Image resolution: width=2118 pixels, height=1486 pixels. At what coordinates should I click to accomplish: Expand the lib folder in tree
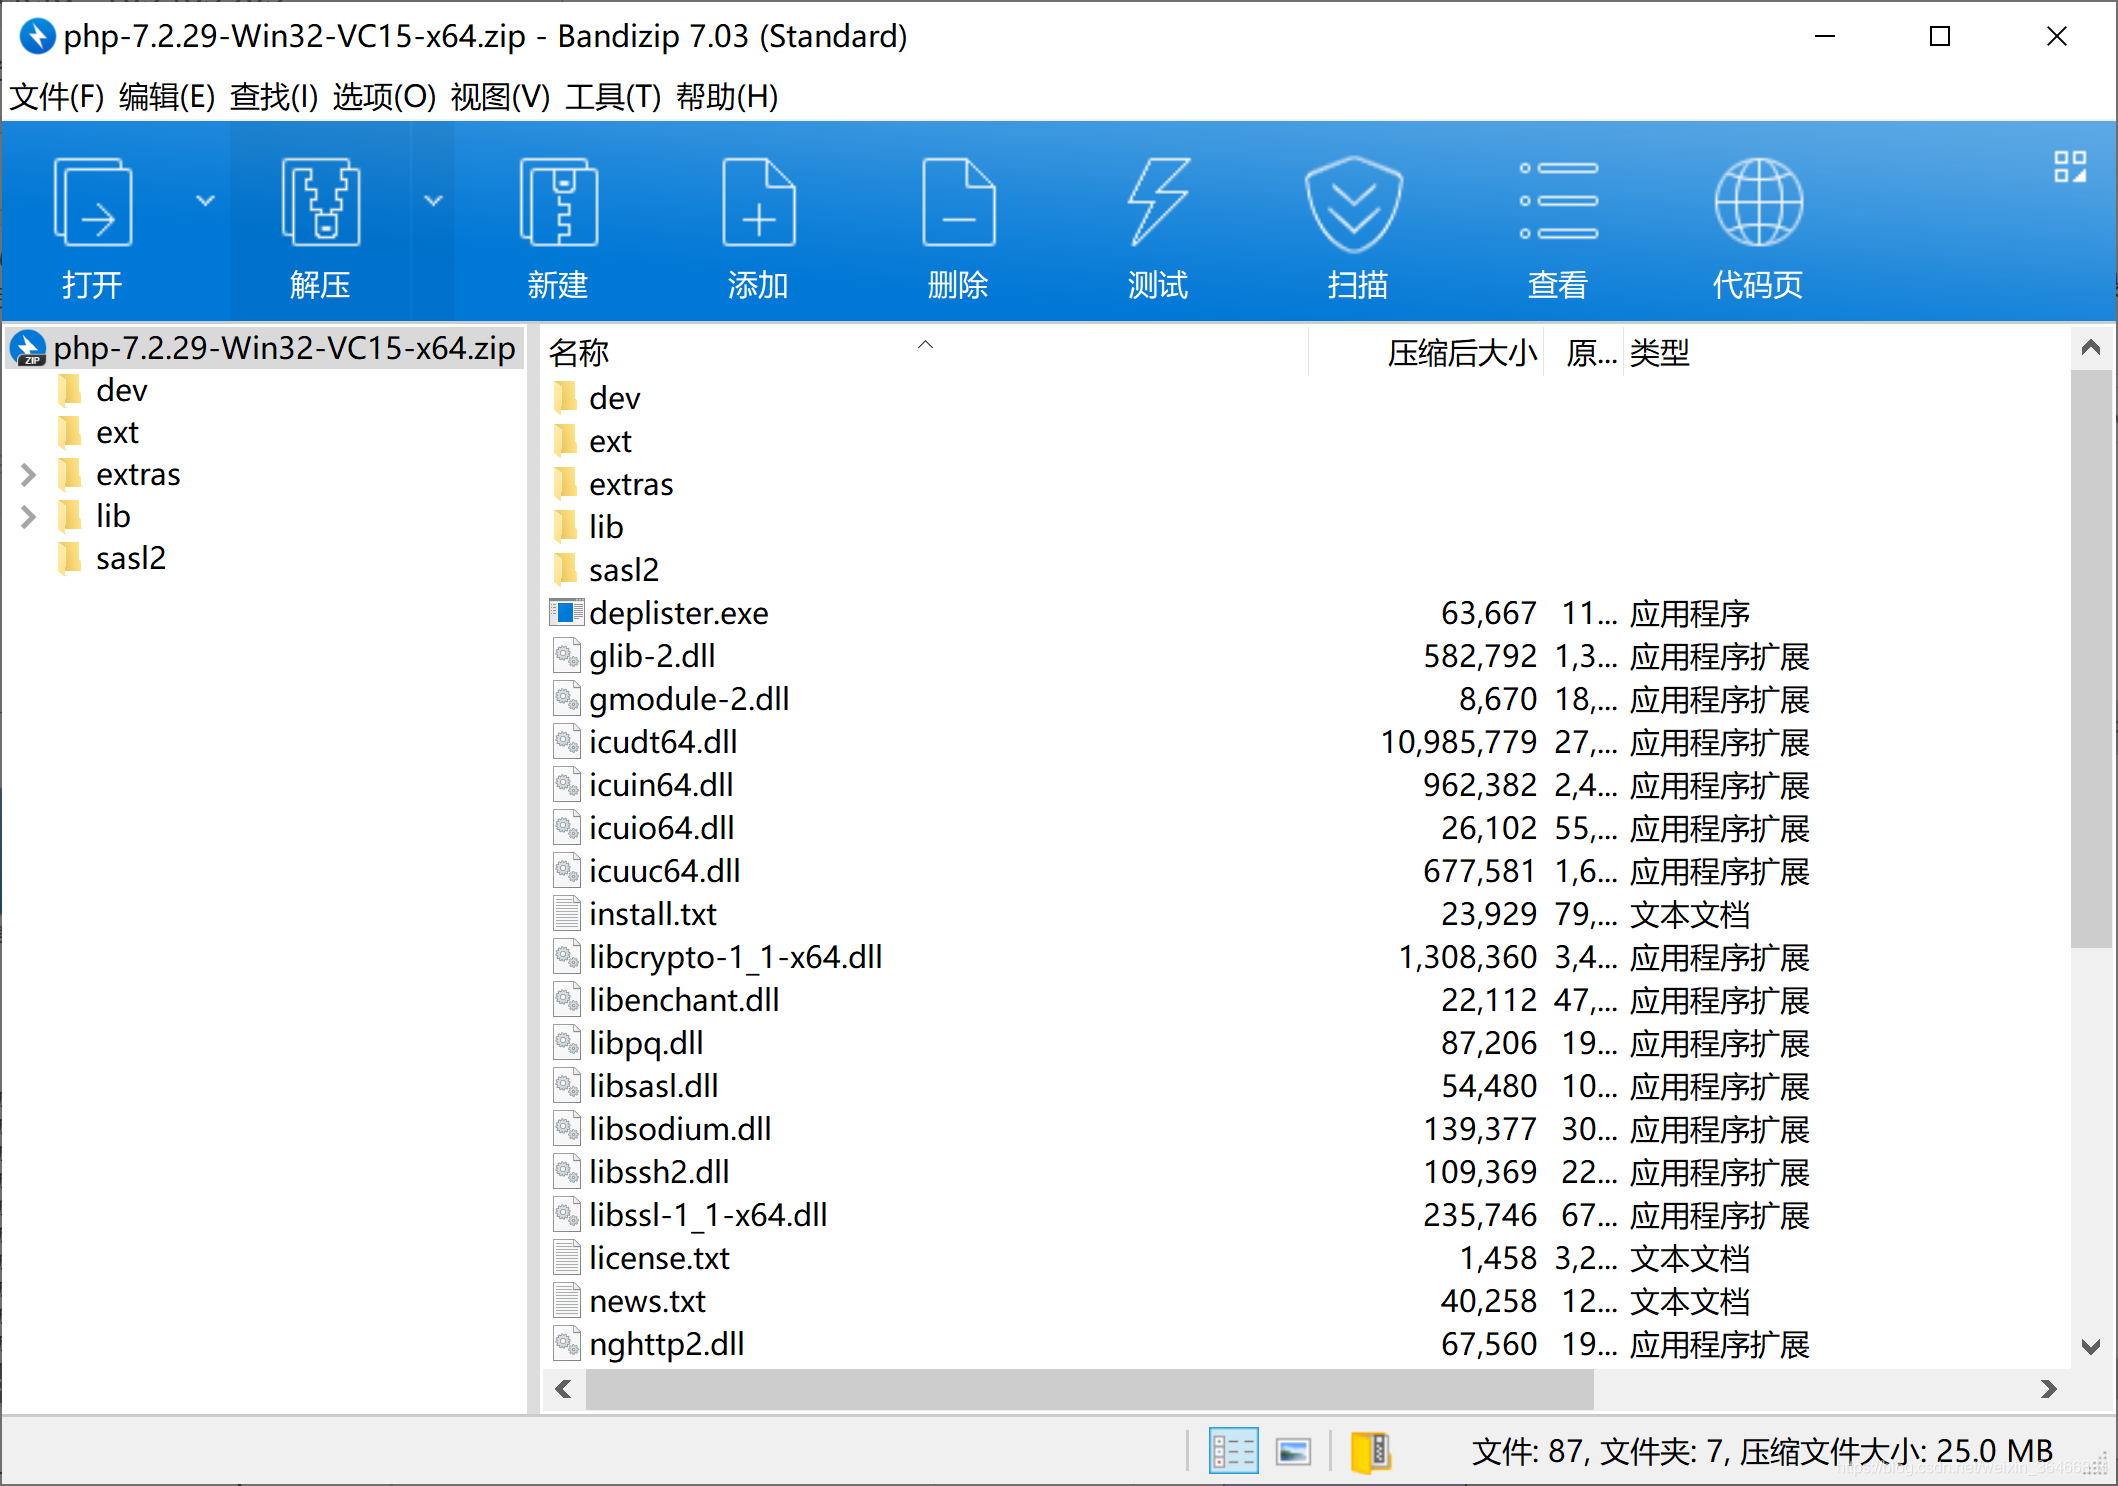coord(28,517)
